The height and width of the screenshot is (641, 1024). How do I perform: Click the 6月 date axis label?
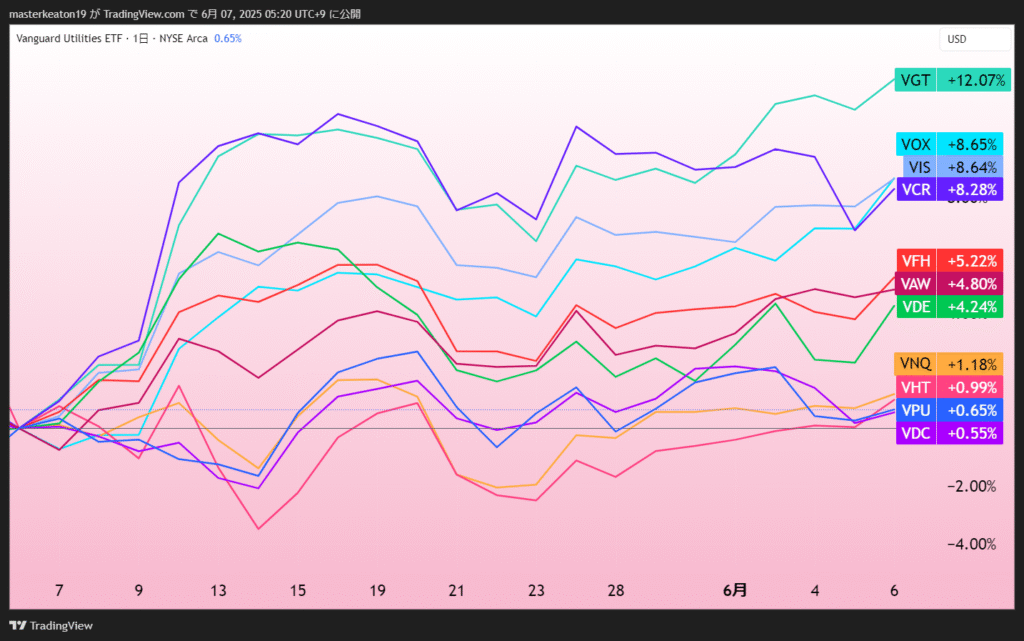[735, 590]
